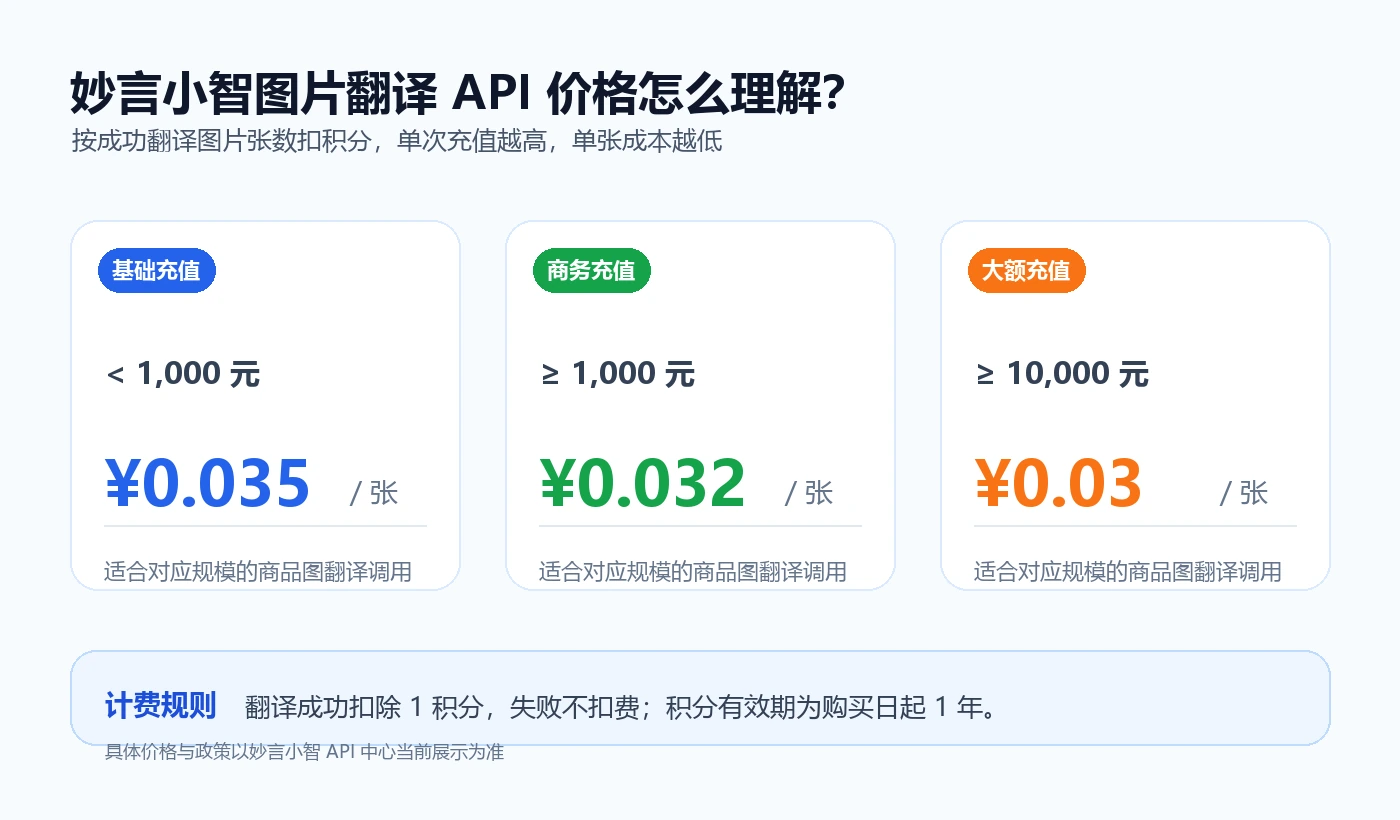Click the heading 妙言小智图片翻译 API 价格怎么理解?
1400x820 pixels.
coord(459,95)
